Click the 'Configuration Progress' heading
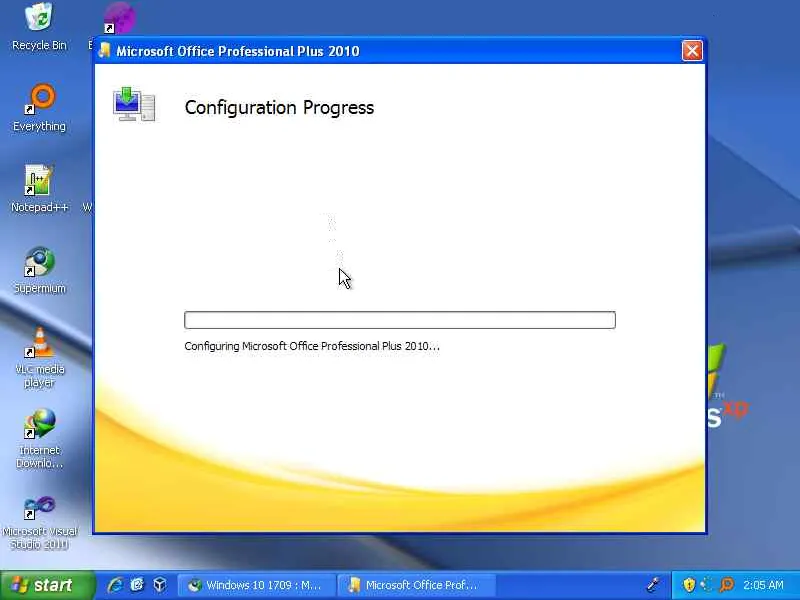Viewport: 800px width, 600px height. click(279, 108)
